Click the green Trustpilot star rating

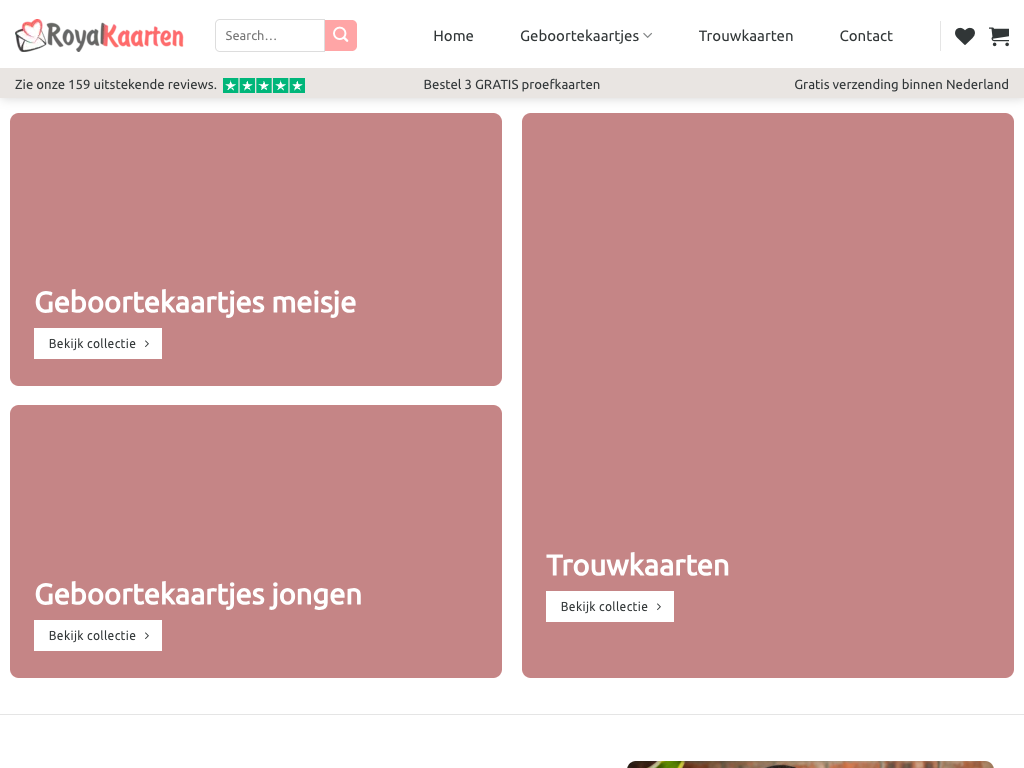pos(264,85)
